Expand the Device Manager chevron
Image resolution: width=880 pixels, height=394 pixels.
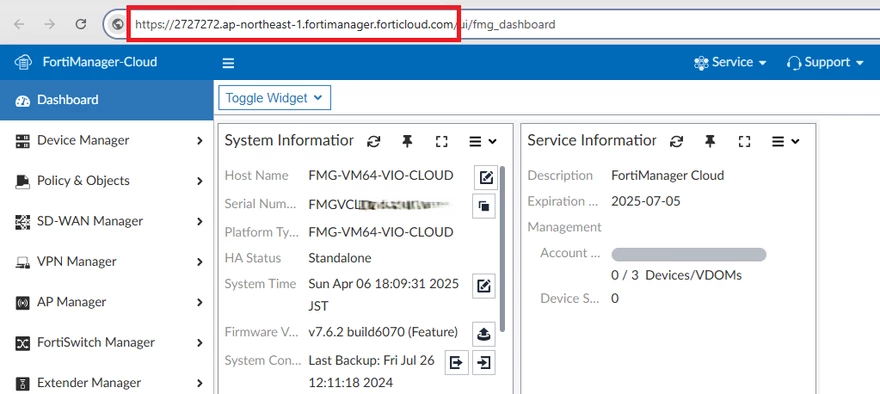(200, 141)
